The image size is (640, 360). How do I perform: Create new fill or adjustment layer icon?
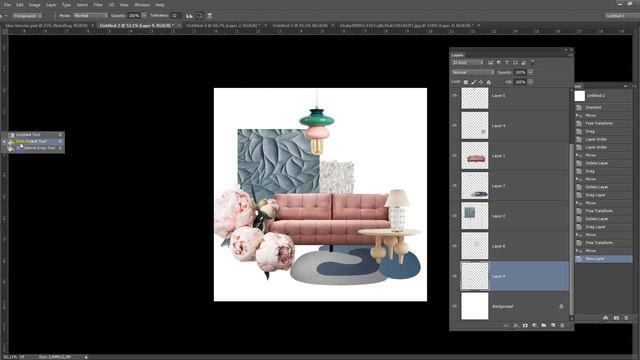pyautogui.click(x=535, y=325)
